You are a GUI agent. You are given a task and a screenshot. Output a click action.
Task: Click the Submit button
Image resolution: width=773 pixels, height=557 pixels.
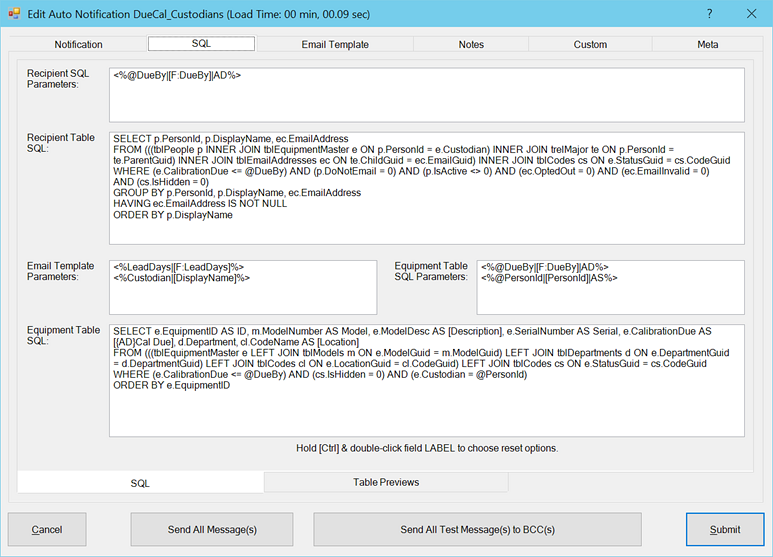pos(725,529)
